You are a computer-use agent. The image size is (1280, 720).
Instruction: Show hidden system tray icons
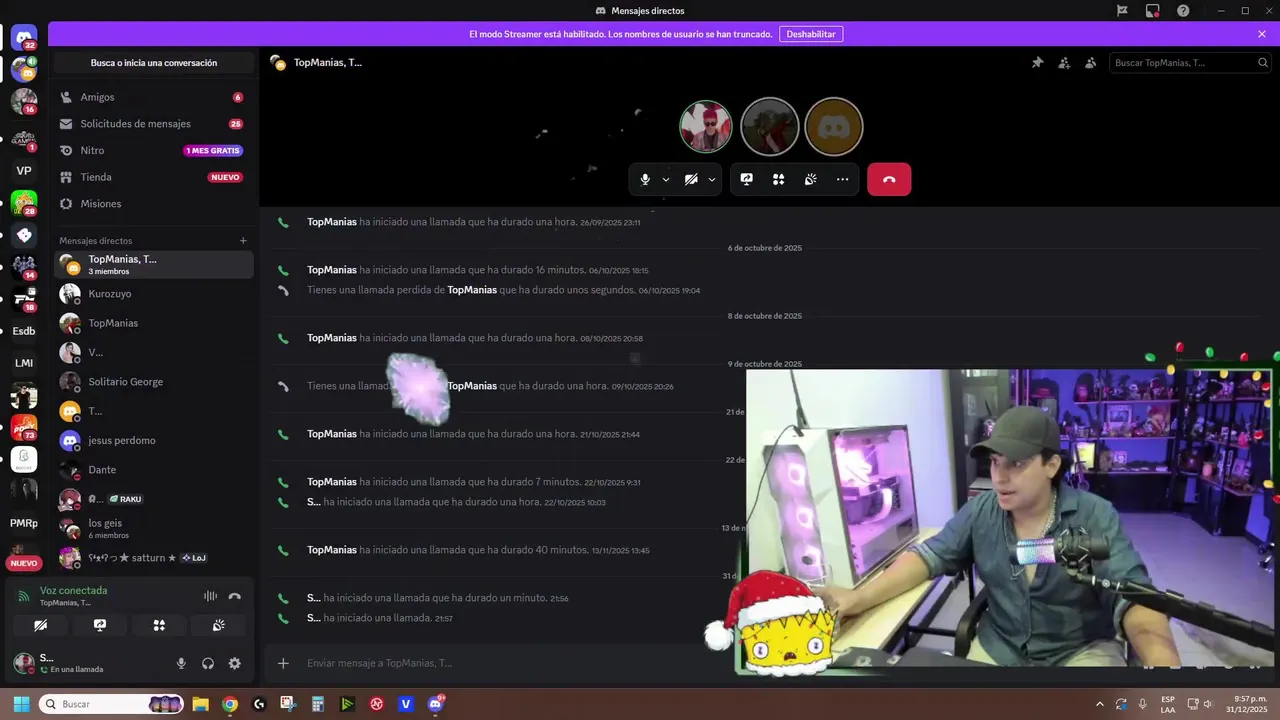coord(1100,704)
